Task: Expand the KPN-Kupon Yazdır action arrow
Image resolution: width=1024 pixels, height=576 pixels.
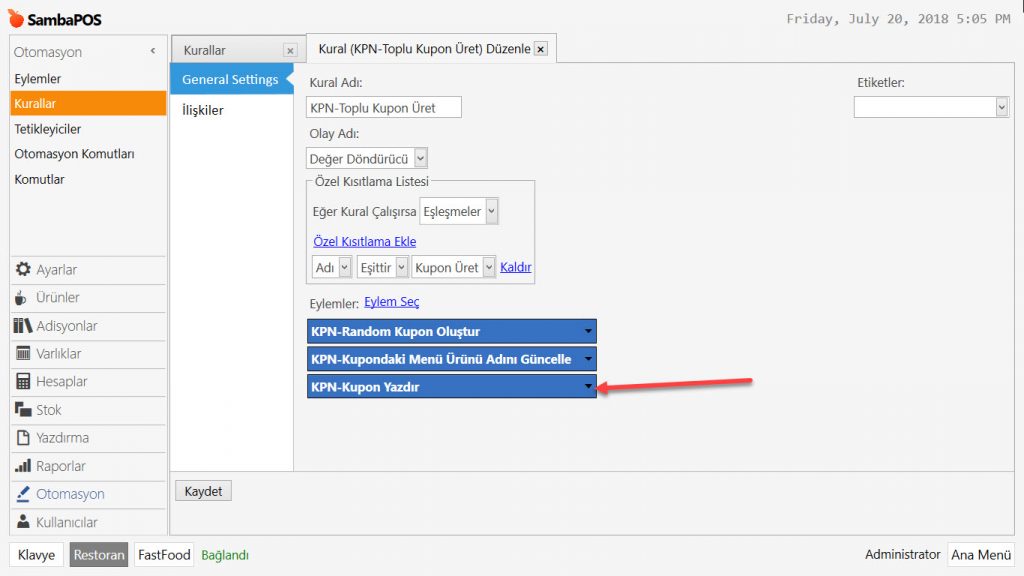Action: coord(588,387)
